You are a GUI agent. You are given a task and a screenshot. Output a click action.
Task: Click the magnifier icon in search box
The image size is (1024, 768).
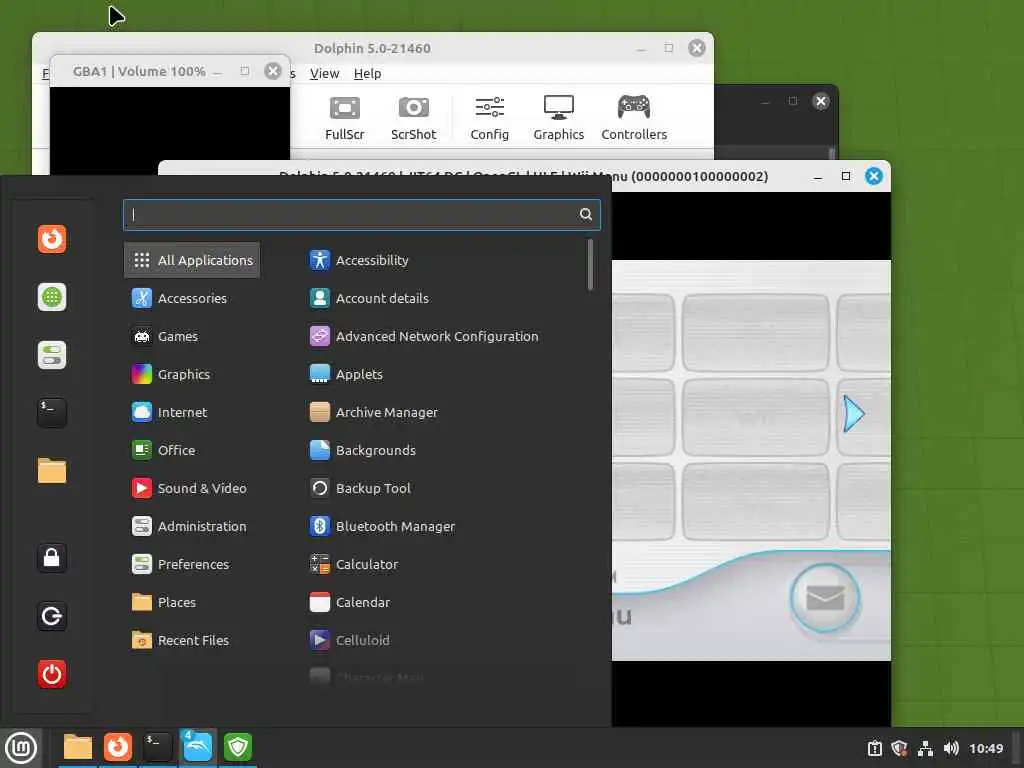(x=586, y=214)
